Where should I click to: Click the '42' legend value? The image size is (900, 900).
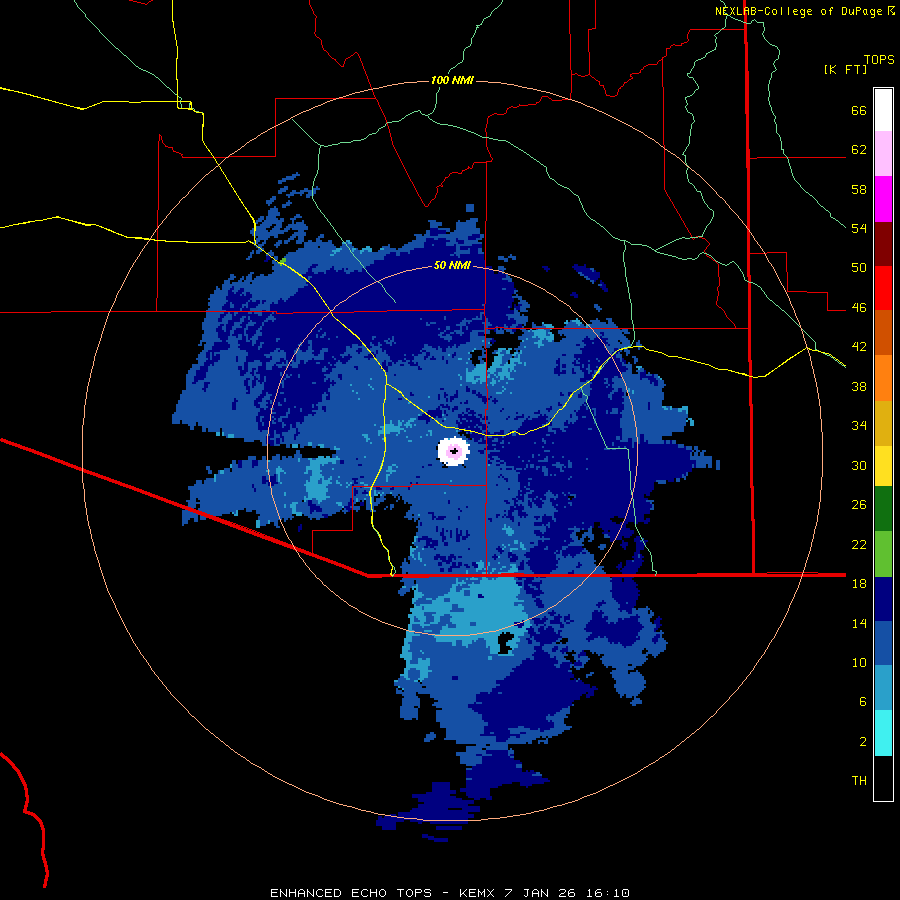(x=859, y=347)
